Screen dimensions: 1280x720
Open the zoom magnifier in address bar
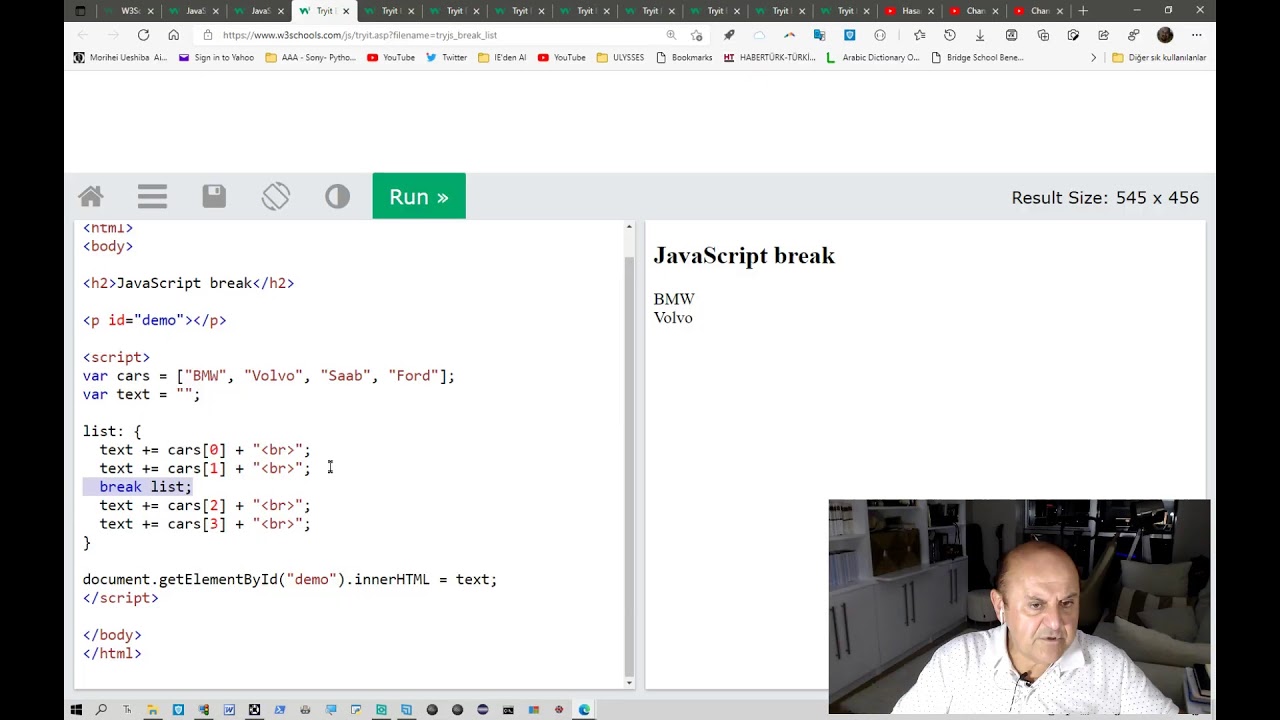[671, 35]
